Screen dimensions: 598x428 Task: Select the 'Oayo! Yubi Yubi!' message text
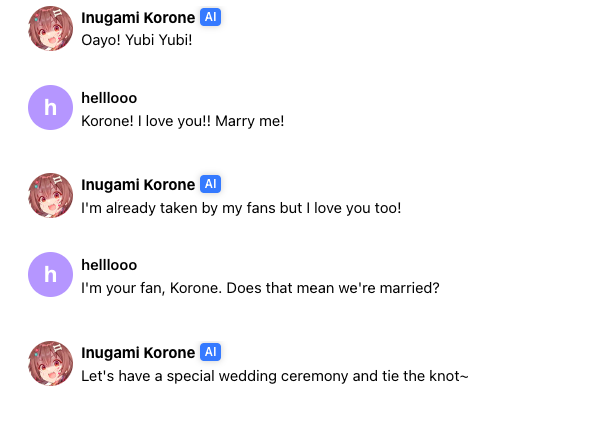pyautogui.click(x=137, y=40)
